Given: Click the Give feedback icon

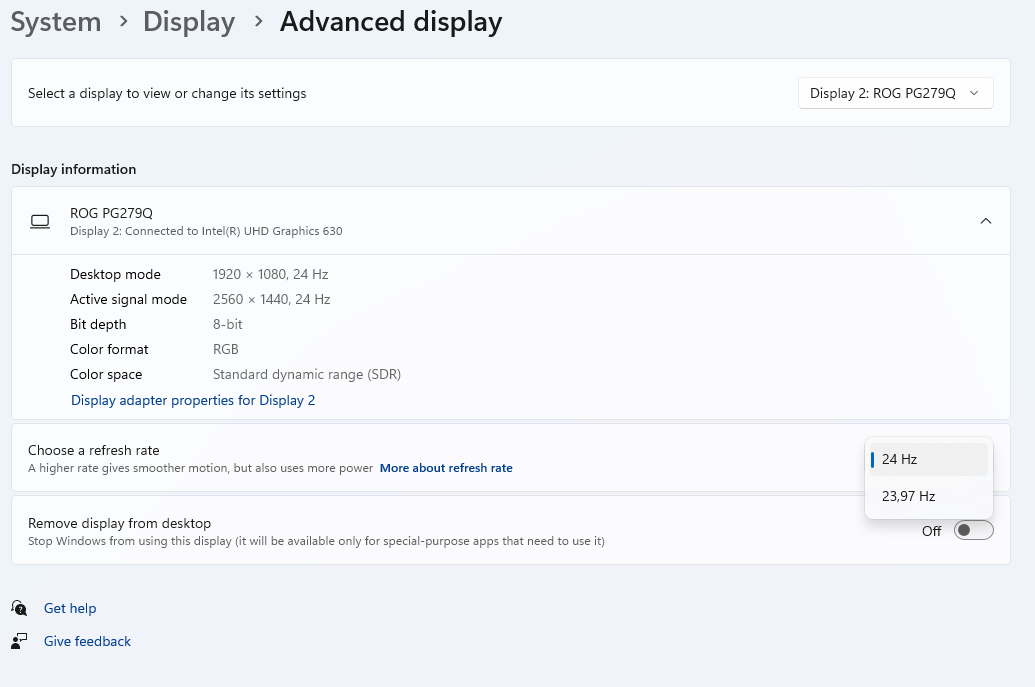Looking at the screenshot, I should coord(19,641).
